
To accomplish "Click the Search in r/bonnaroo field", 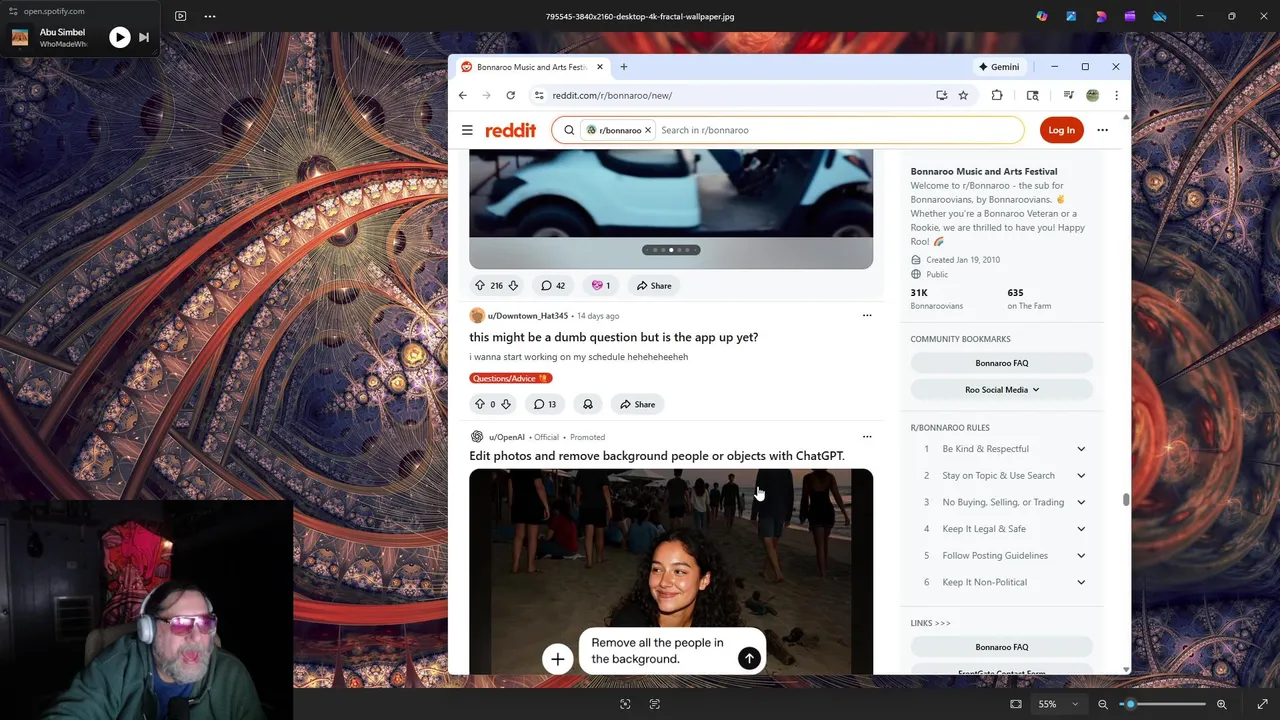I will coord(838,130).
